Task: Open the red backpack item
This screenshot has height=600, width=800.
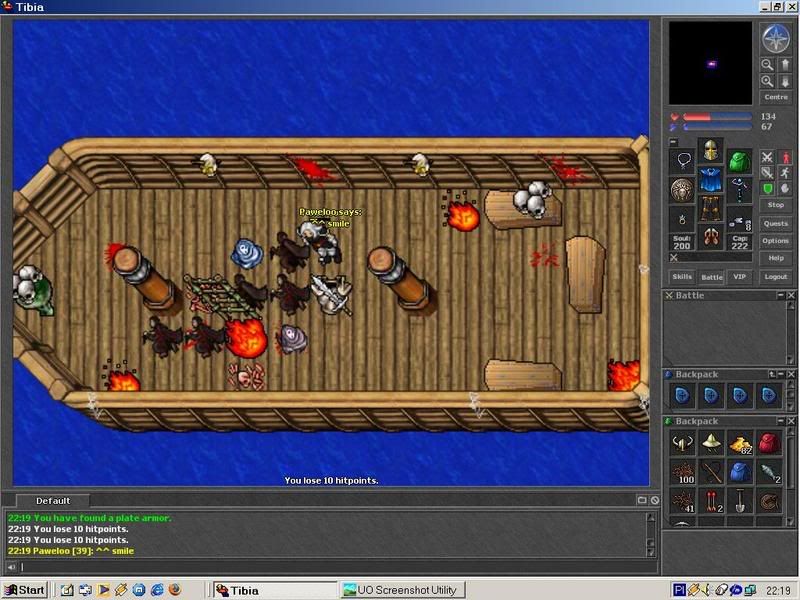Action: pyautogui.click(x=769, y=443)
